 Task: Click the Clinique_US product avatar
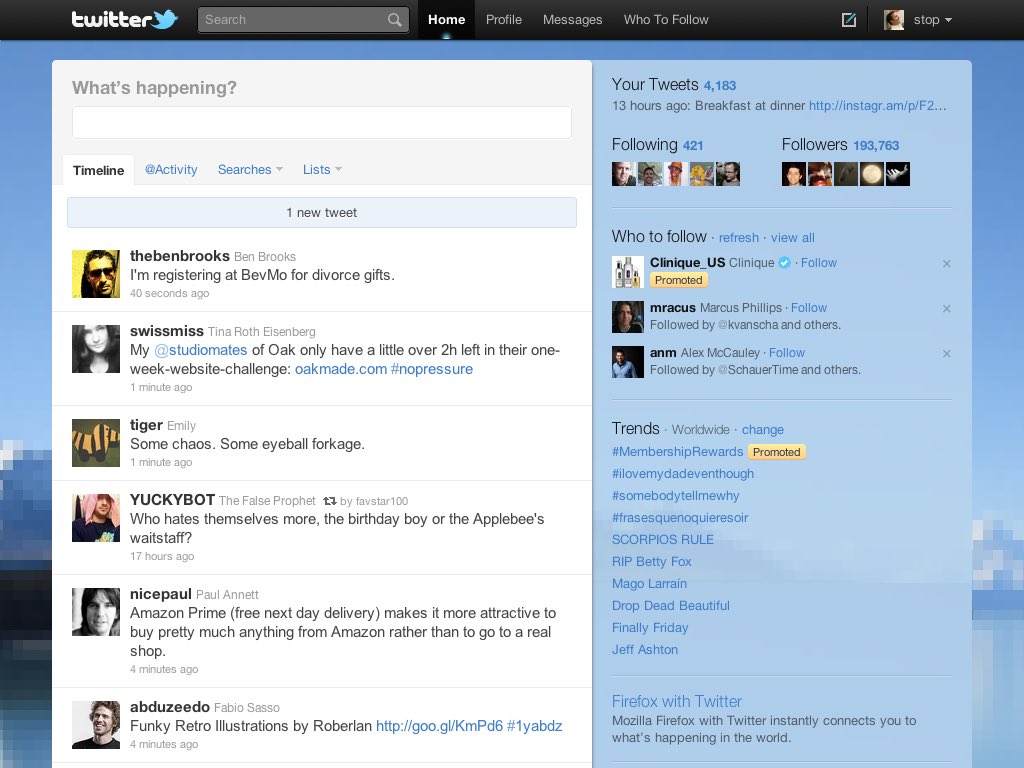(628, 272)
